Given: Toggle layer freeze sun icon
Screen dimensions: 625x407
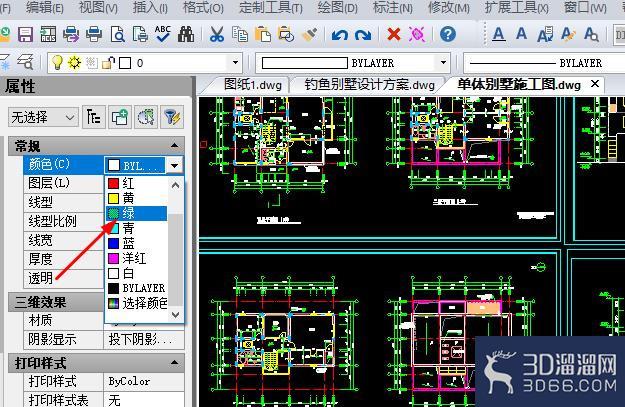Looking at the screenshot, I should [75, 63].
